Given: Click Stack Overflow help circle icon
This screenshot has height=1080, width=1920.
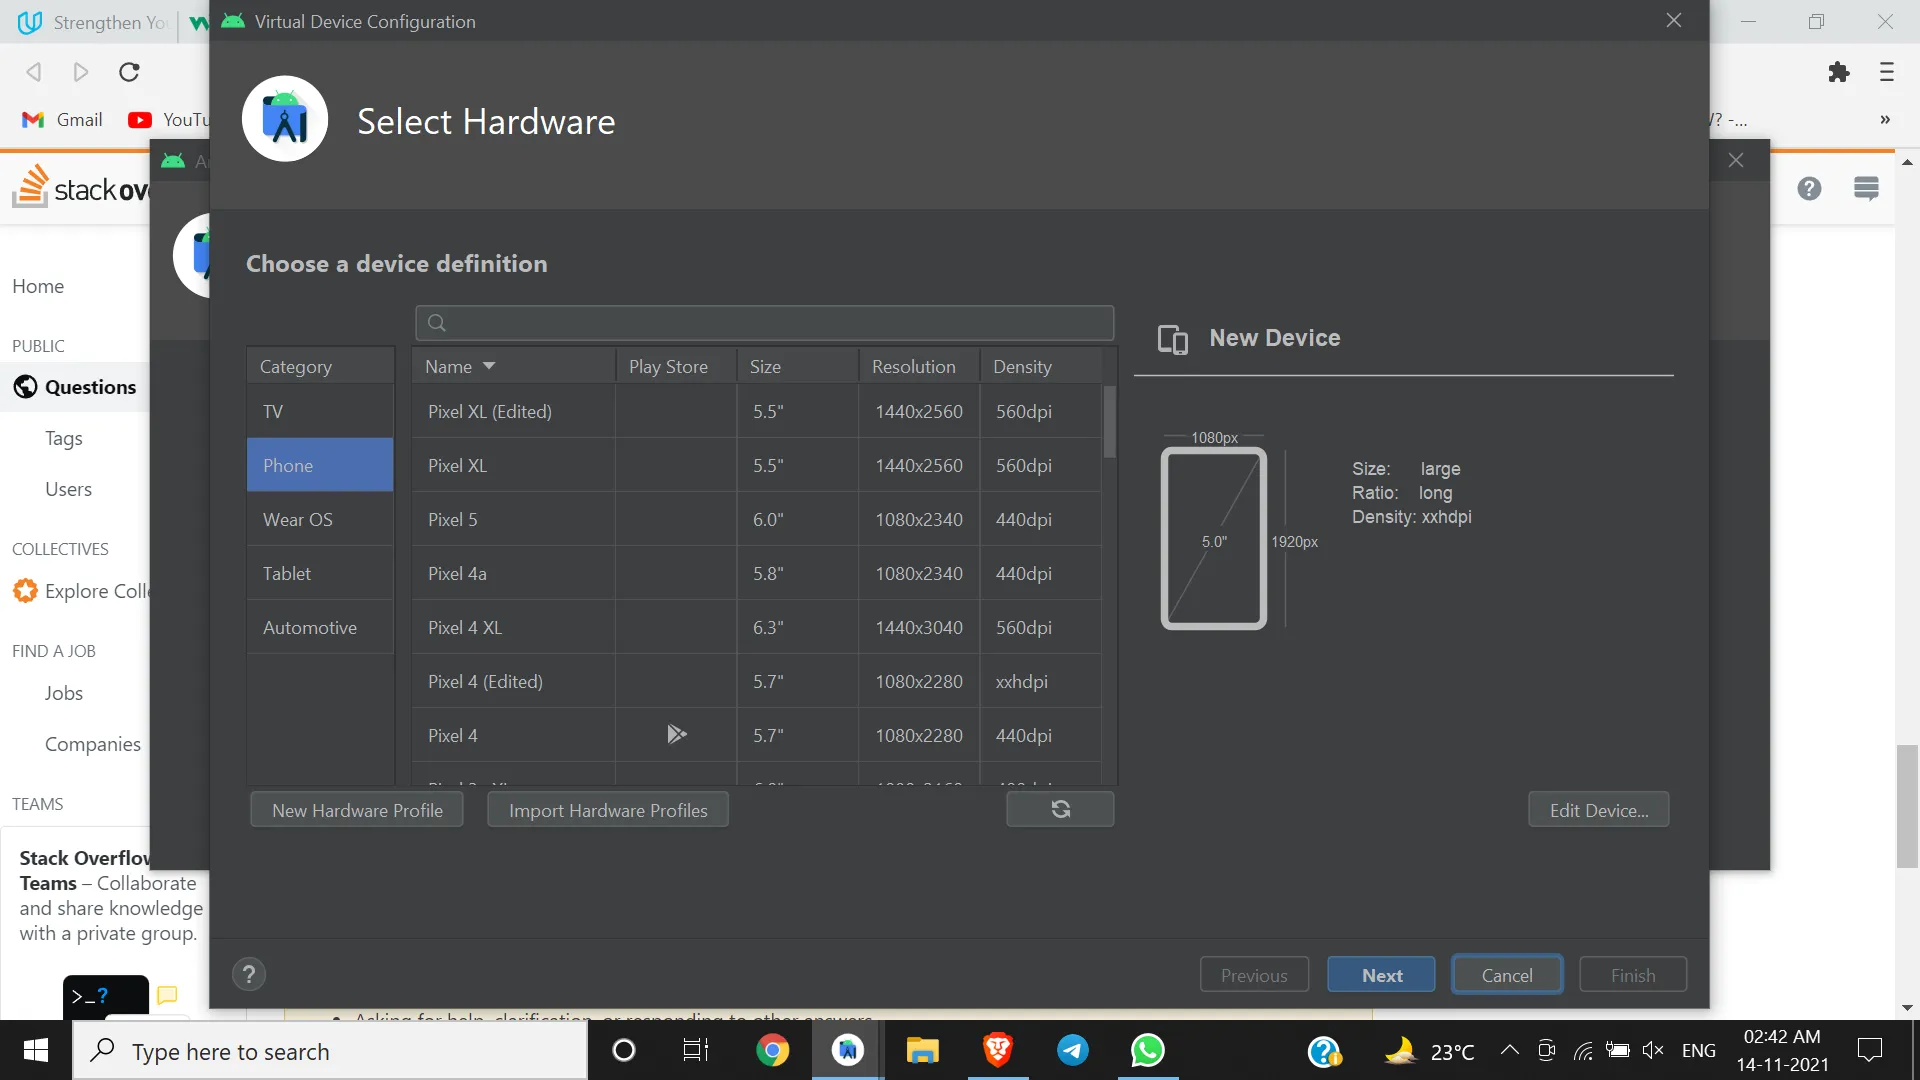Looking at the screenshot, I should [1809, 189].
